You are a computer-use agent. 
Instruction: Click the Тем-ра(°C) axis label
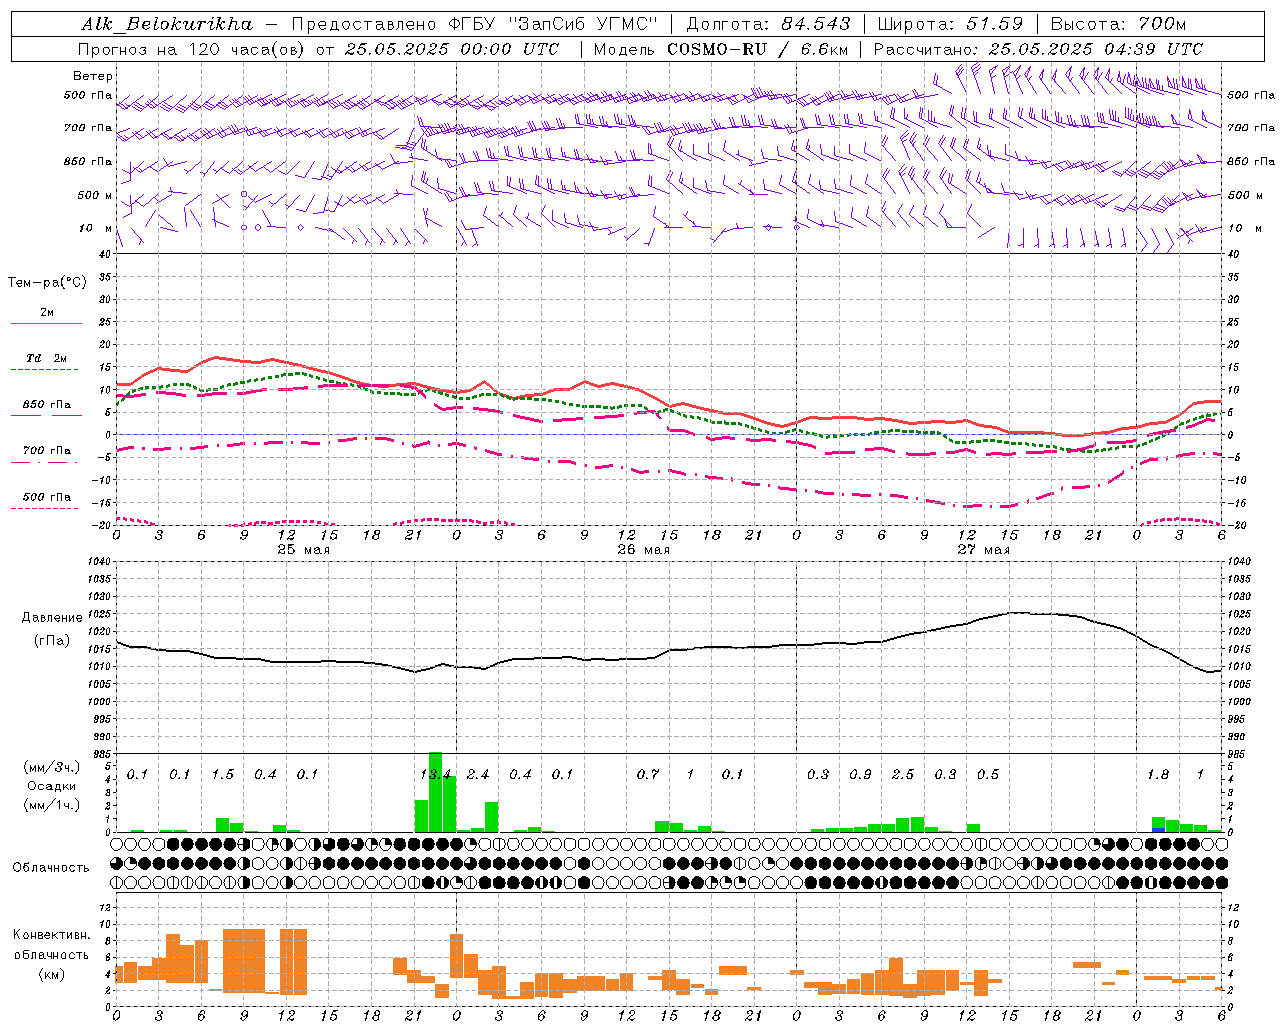coord(47,283)
